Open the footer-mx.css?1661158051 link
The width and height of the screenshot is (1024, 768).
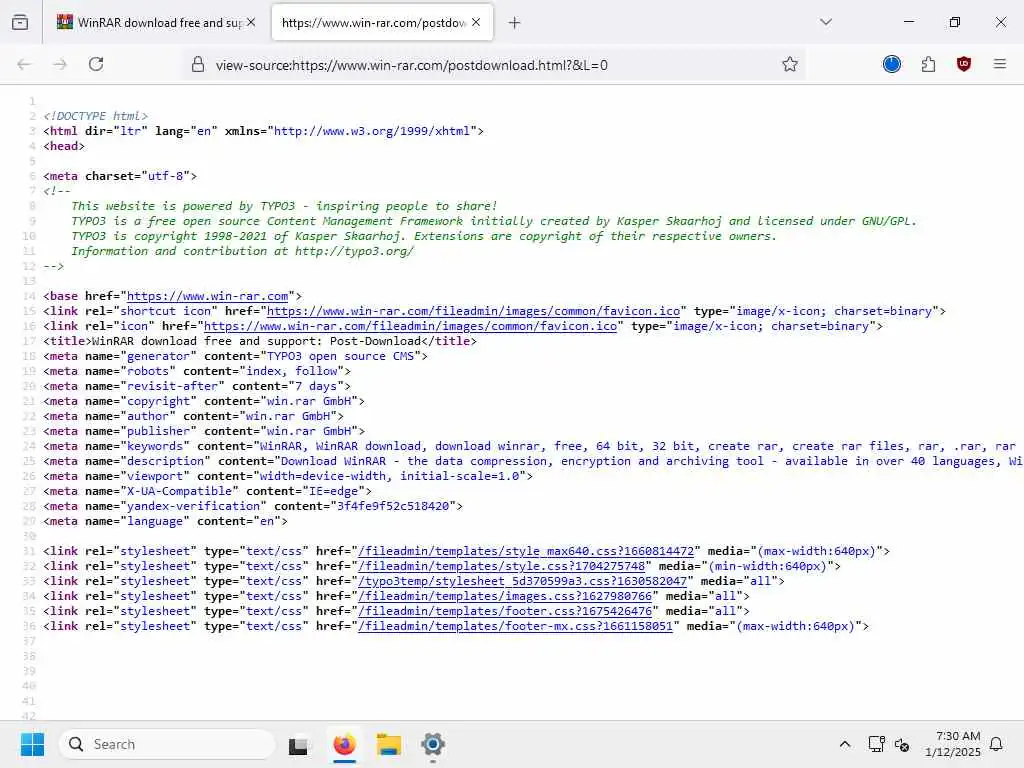coord(515,626)
